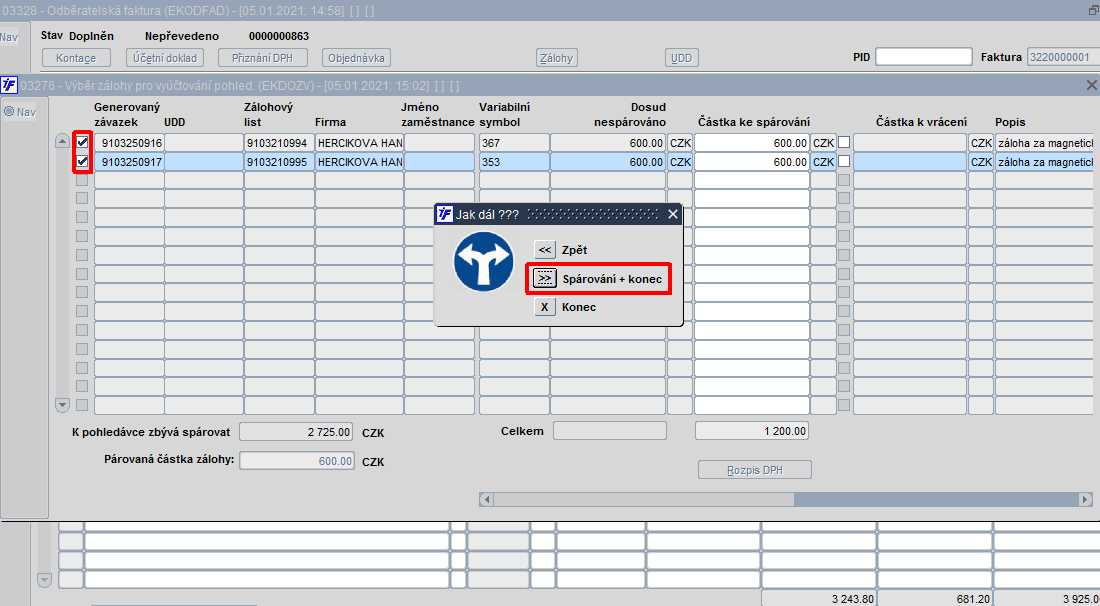Screen dimensions: 1100x606
Task: Close the Výběr zálohy window
Action: [1092, 85]
